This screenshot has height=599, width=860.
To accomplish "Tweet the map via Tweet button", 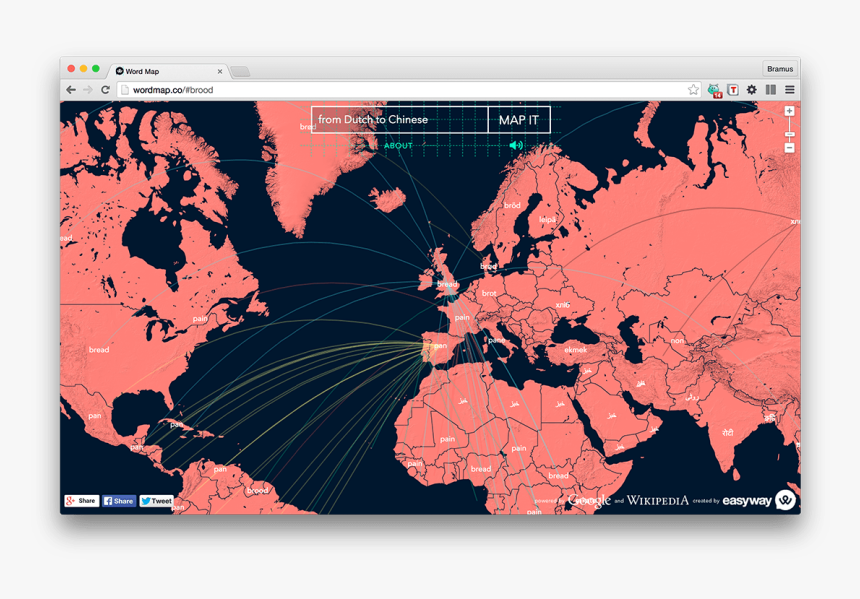I will click(x=156, y=501).
